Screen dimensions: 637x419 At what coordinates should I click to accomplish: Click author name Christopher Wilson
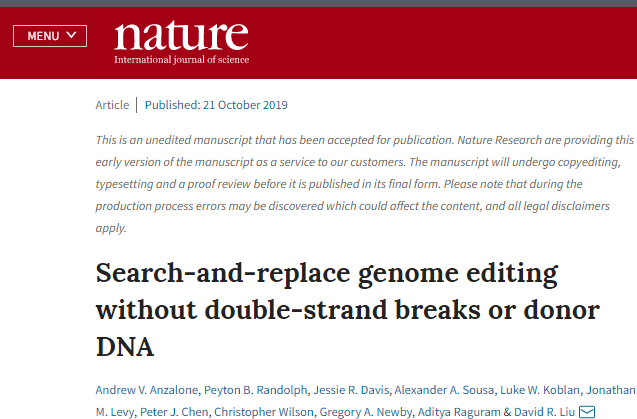(x=264, y=412)
